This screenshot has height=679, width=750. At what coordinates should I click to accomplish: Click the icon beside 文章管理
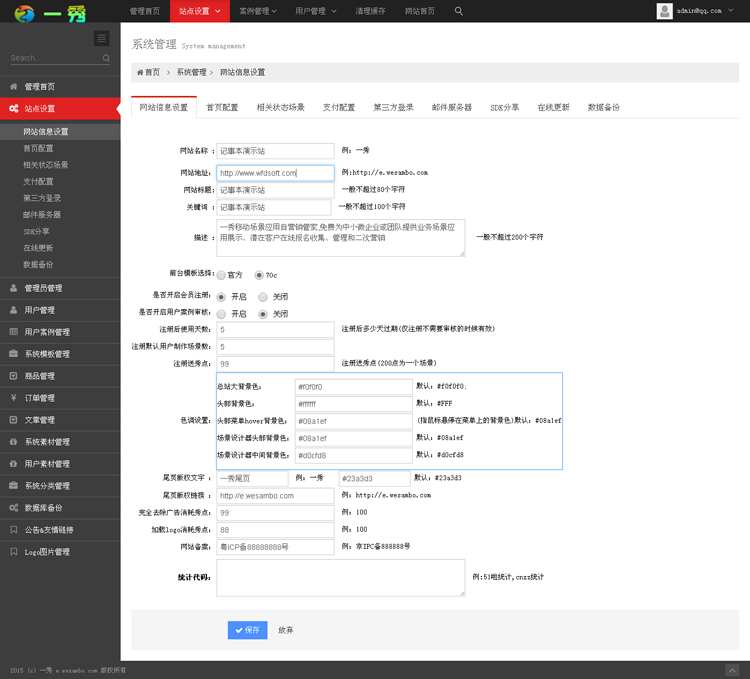pos(13,420)
